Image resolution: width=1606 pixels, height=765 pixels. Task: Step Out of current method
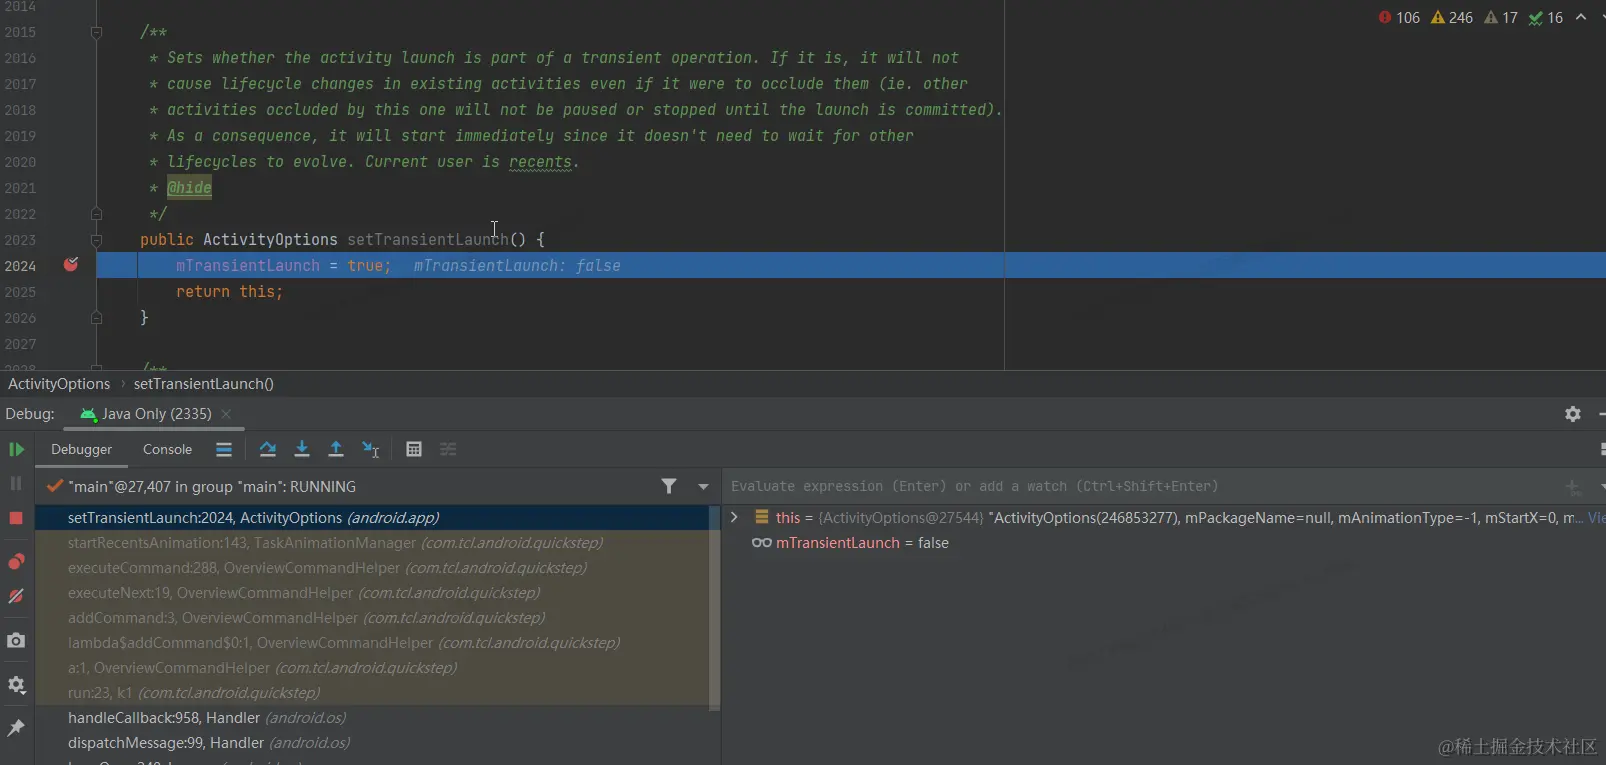pyautogui.click(x=336, y=449)
